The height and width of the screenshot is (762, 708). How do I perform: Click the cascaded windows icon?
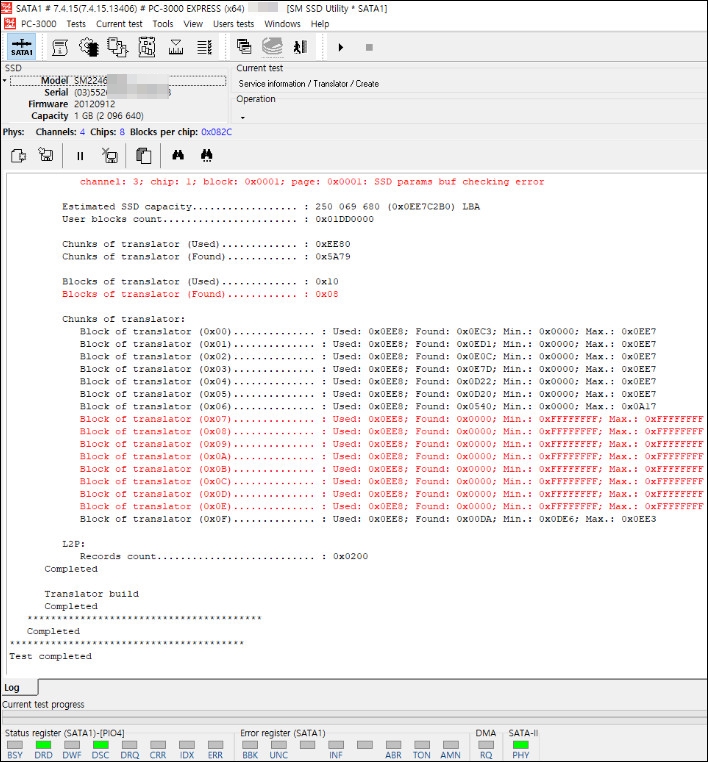click(244, 47)
